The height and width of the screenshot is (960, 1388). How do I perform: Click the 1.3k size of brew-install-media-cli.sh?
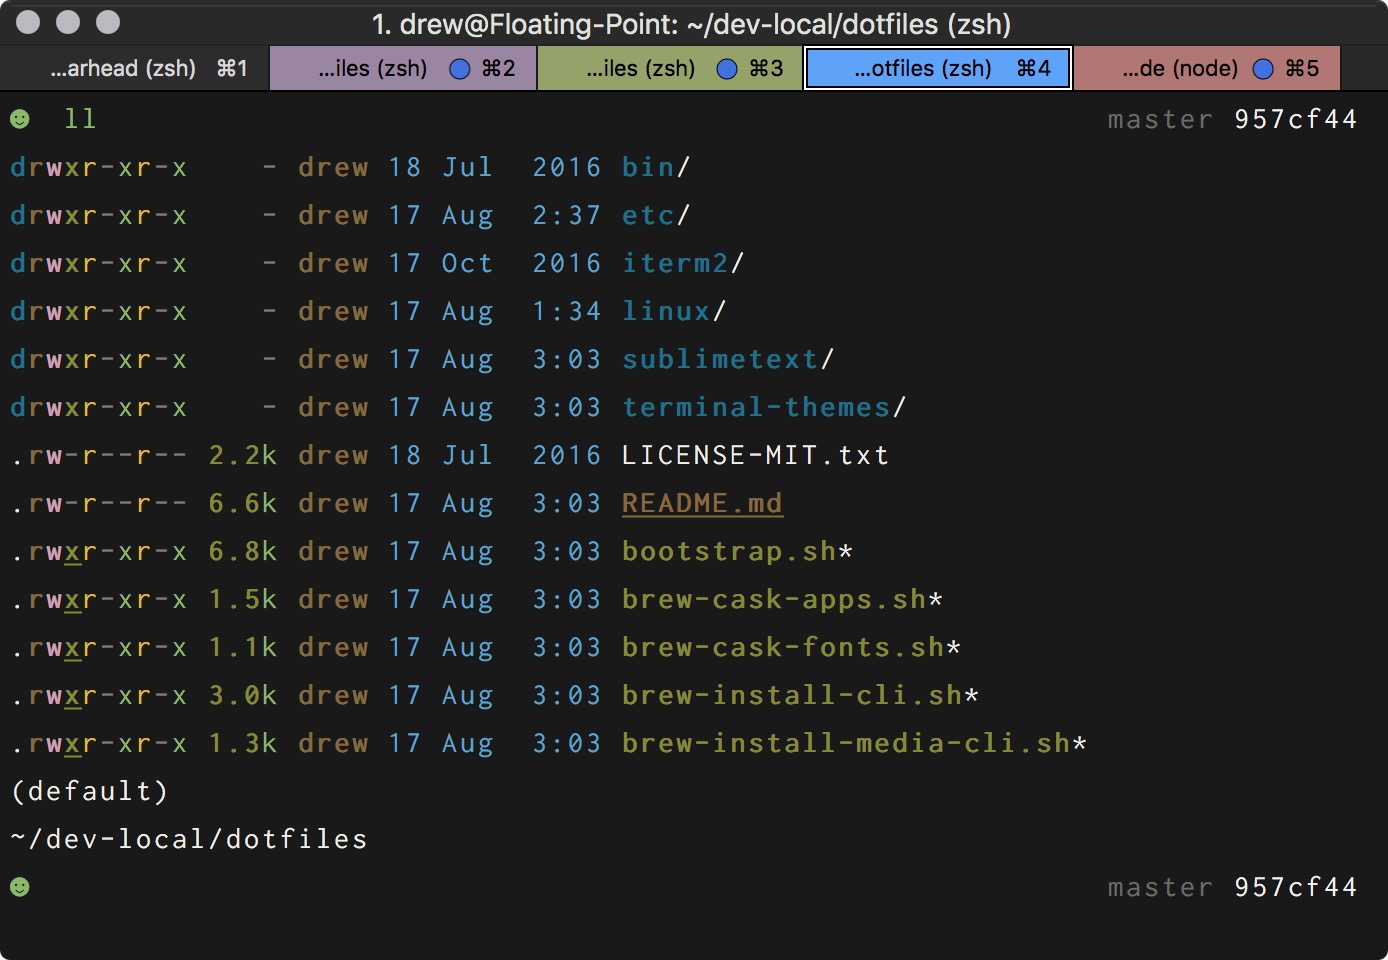[243, 743]
